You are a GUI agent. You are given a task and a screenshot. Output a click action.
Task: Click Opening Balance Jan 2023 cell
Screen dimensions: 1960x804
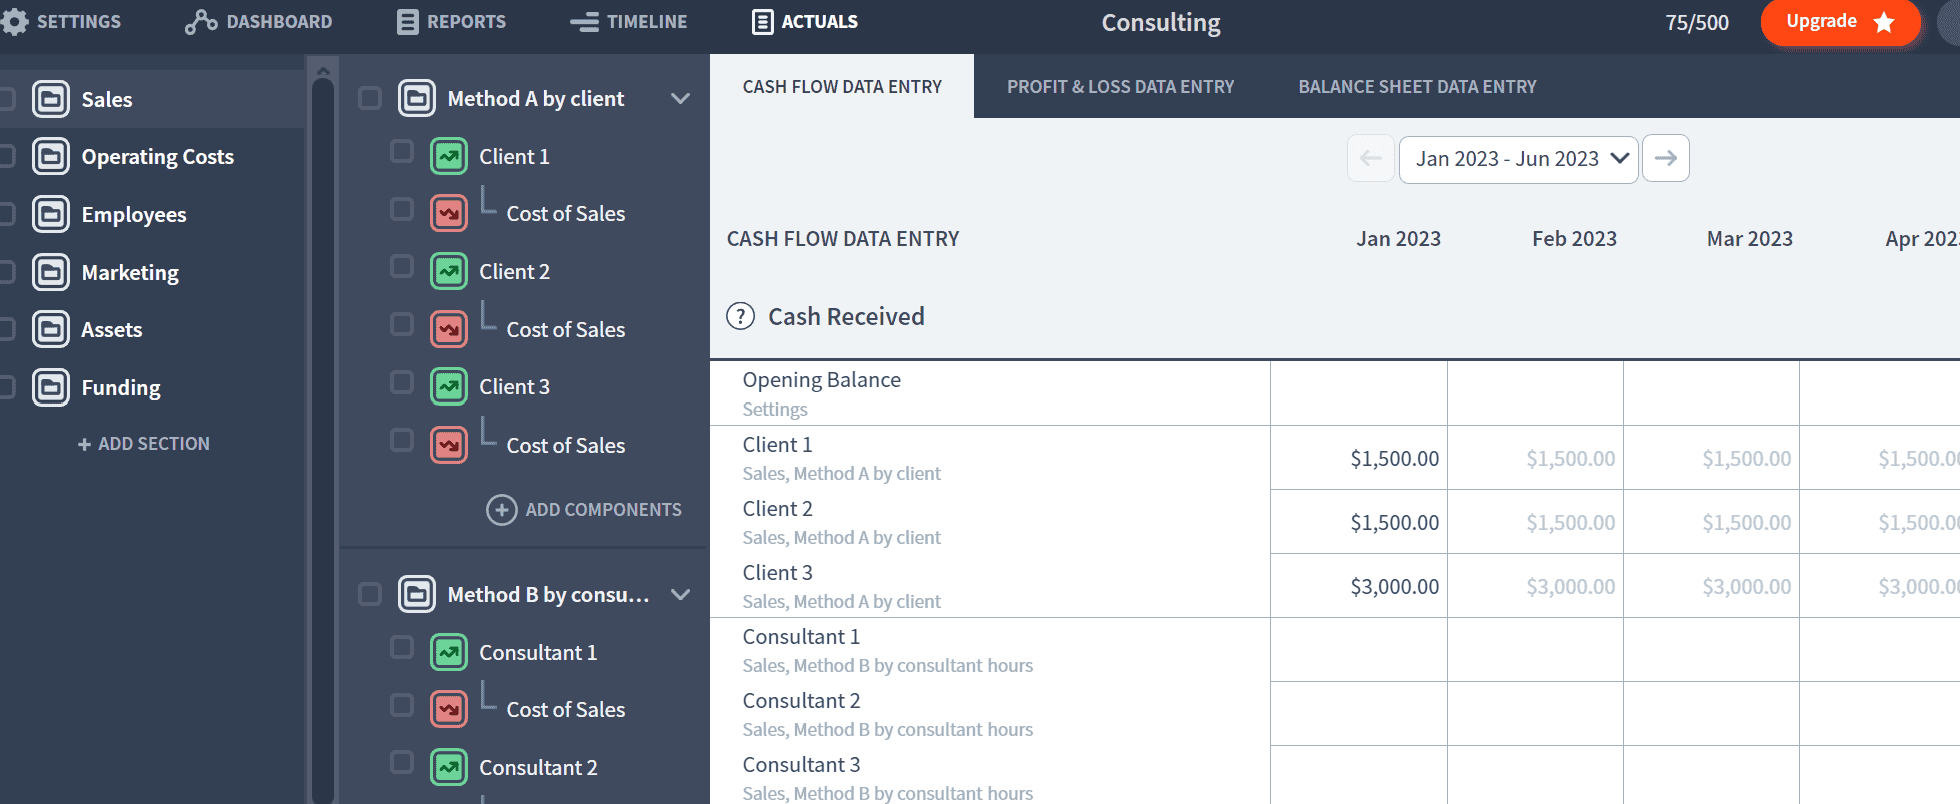[1359, 393]
